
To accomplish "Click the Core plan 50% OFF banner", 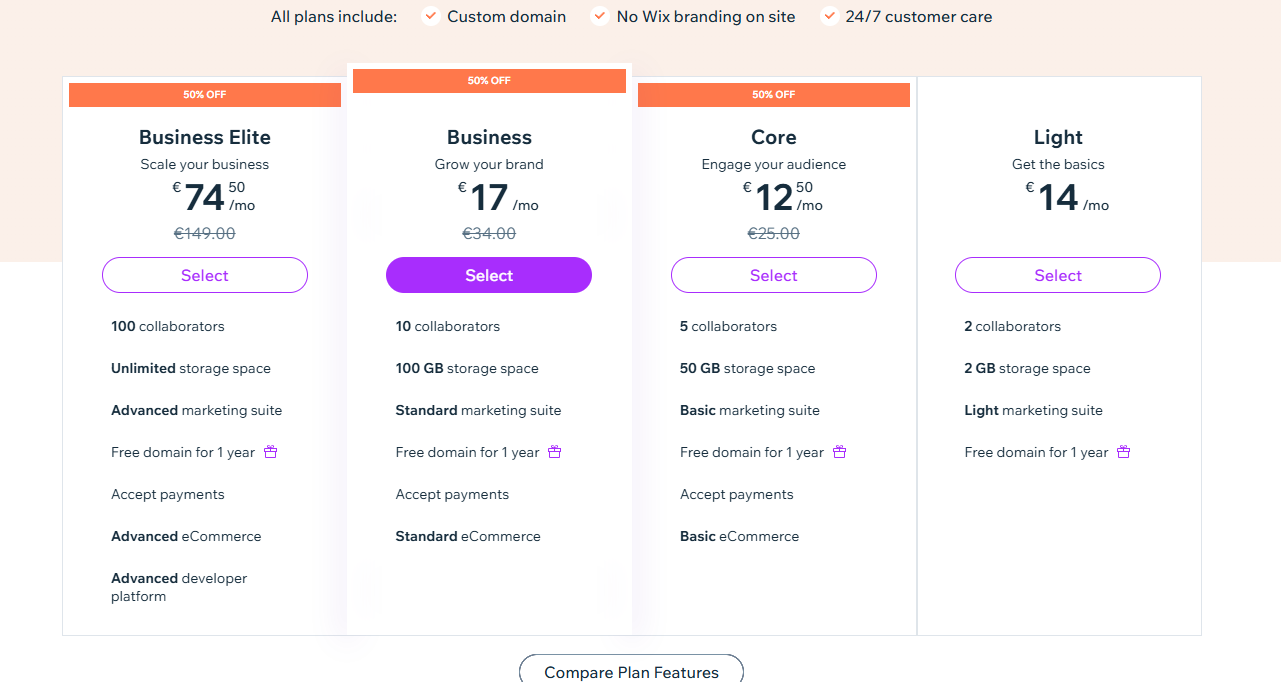I will (x=774, y=95).
